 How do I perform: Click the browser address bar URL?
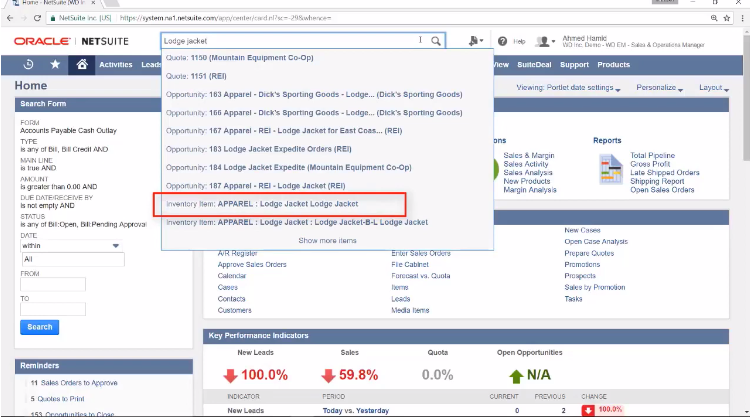[225, 18]
